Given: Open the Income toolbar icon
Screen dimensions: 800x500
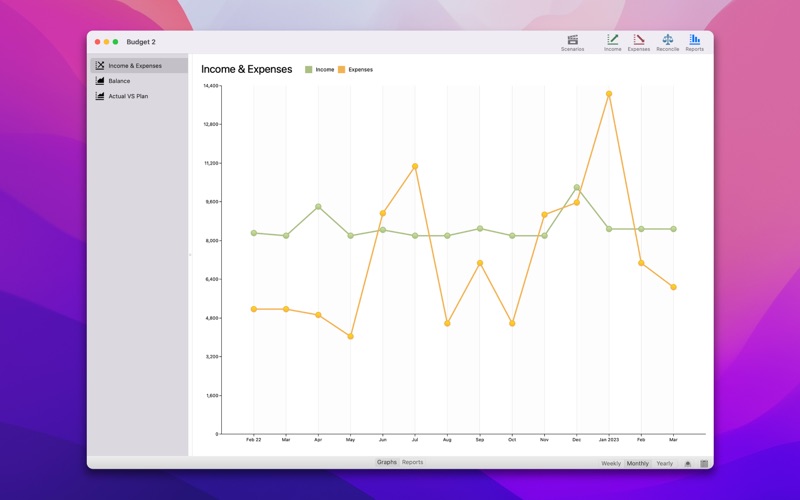Looking at the screenshot, I should coord(612,42).
